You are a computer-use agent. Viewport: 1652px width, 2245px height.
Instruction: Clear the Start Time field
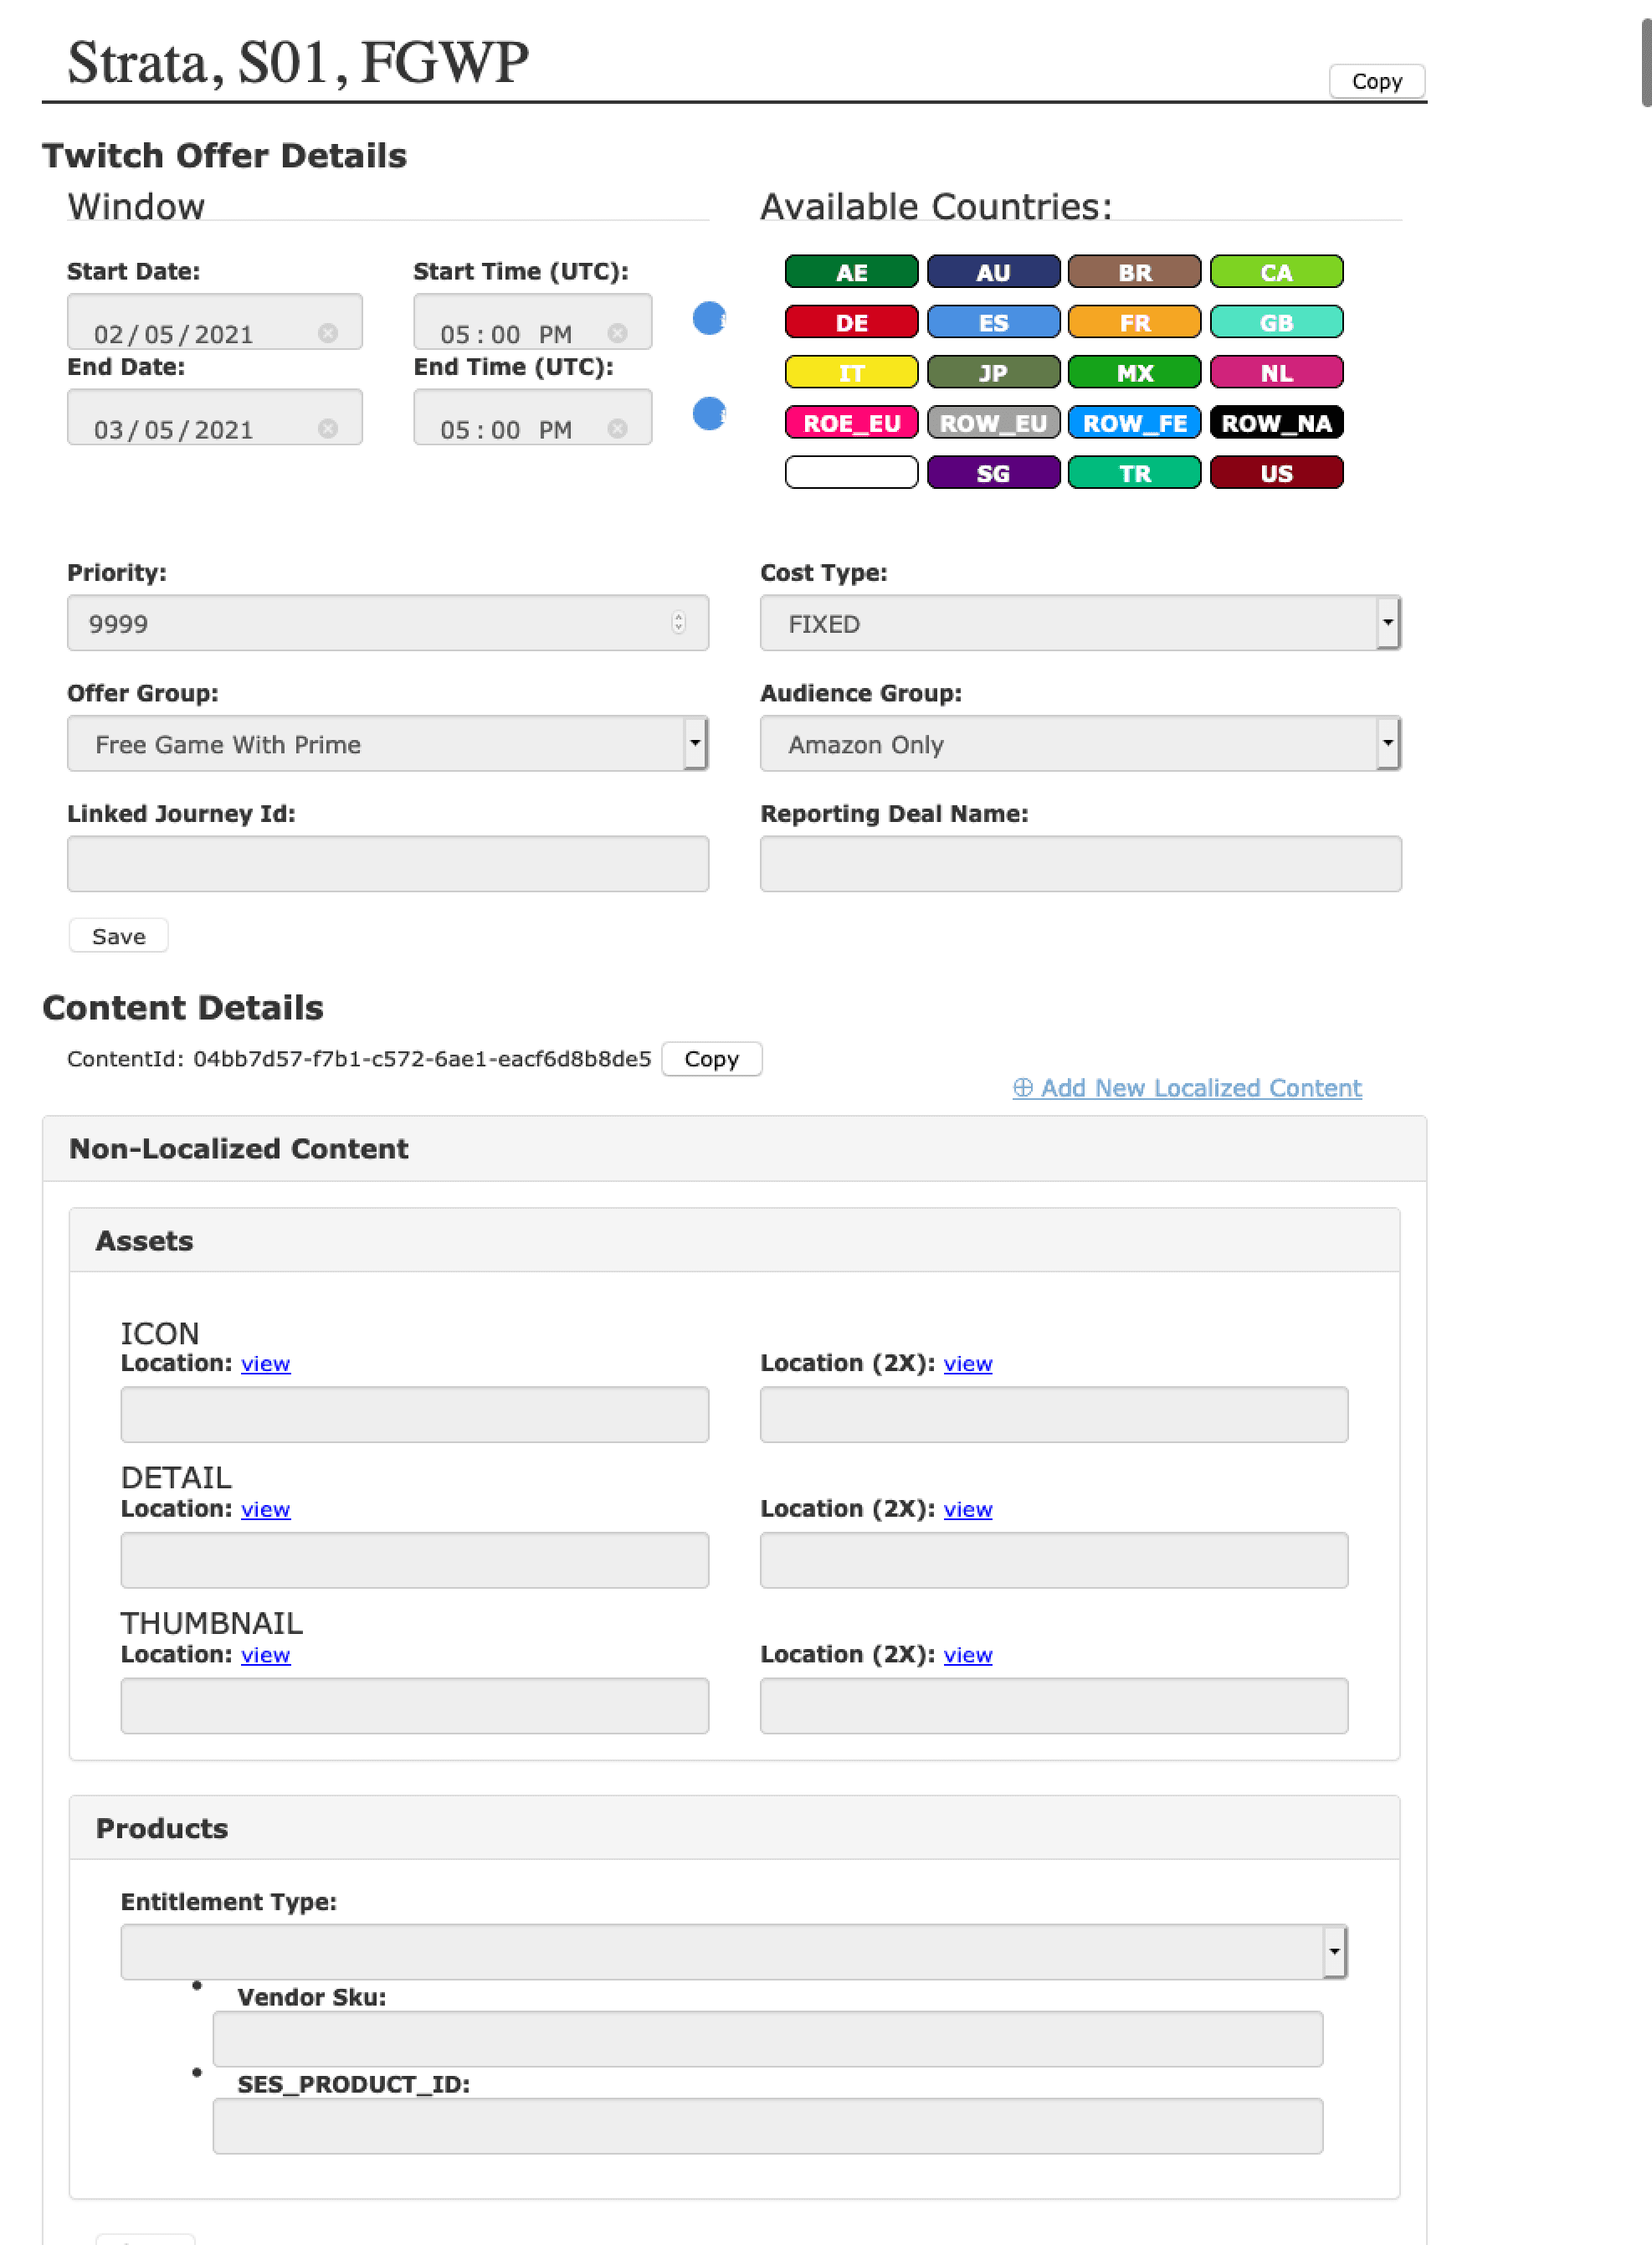[x=618, y=333]
